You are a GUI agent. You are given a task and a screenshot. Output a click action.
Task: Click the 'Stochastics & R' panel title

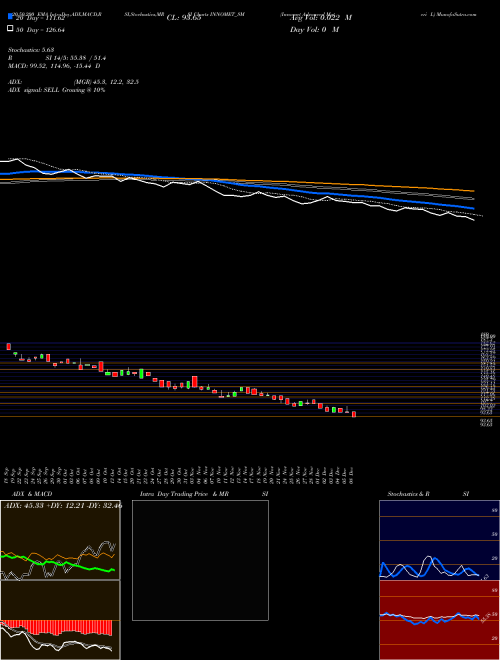point(408,494)
